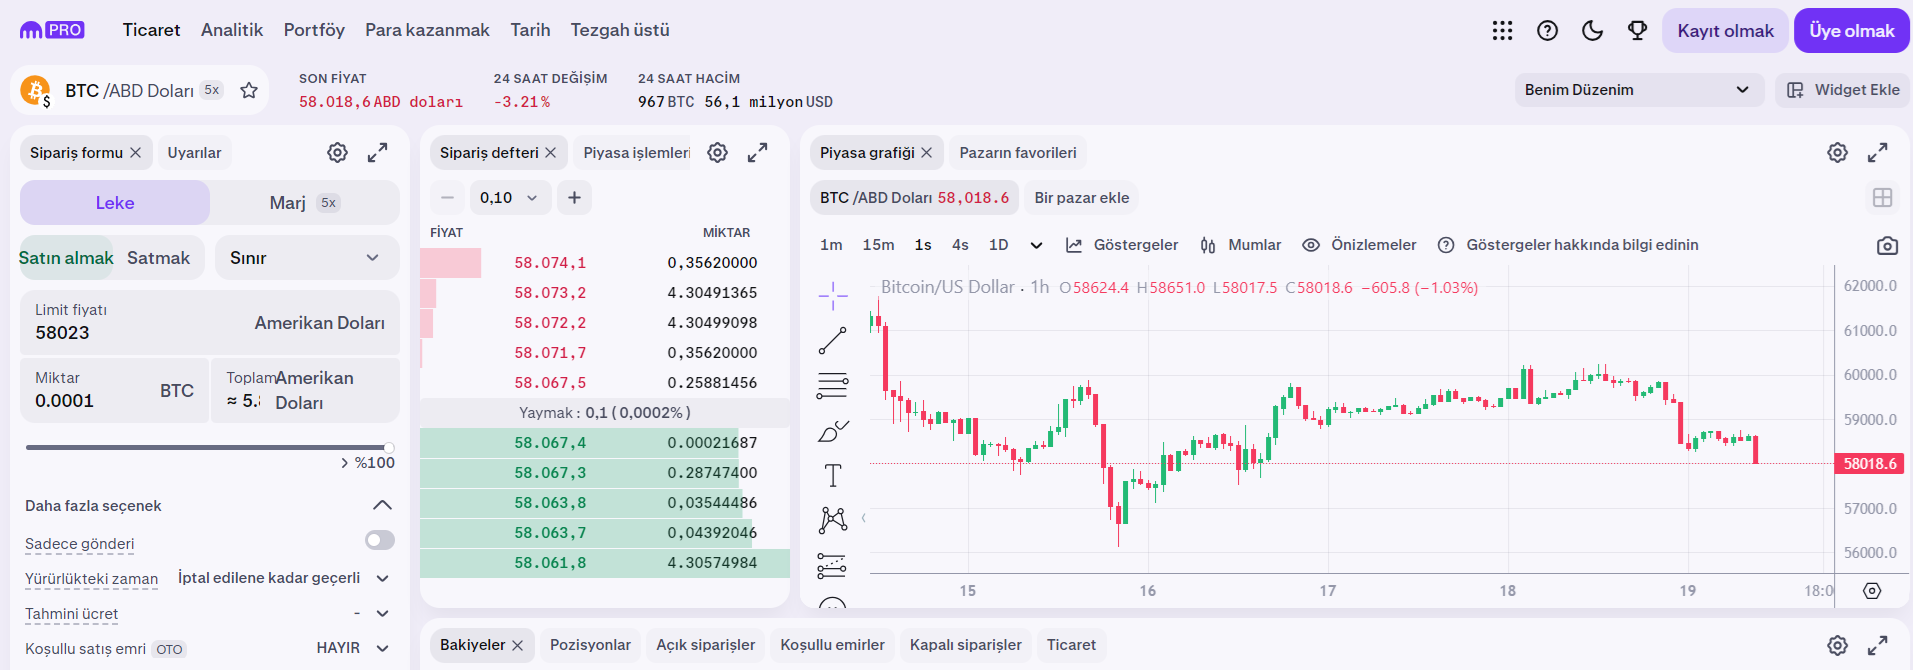The image size is (1913, 670).
Task: Select the text annotation tool
Action: coord(832,476)
